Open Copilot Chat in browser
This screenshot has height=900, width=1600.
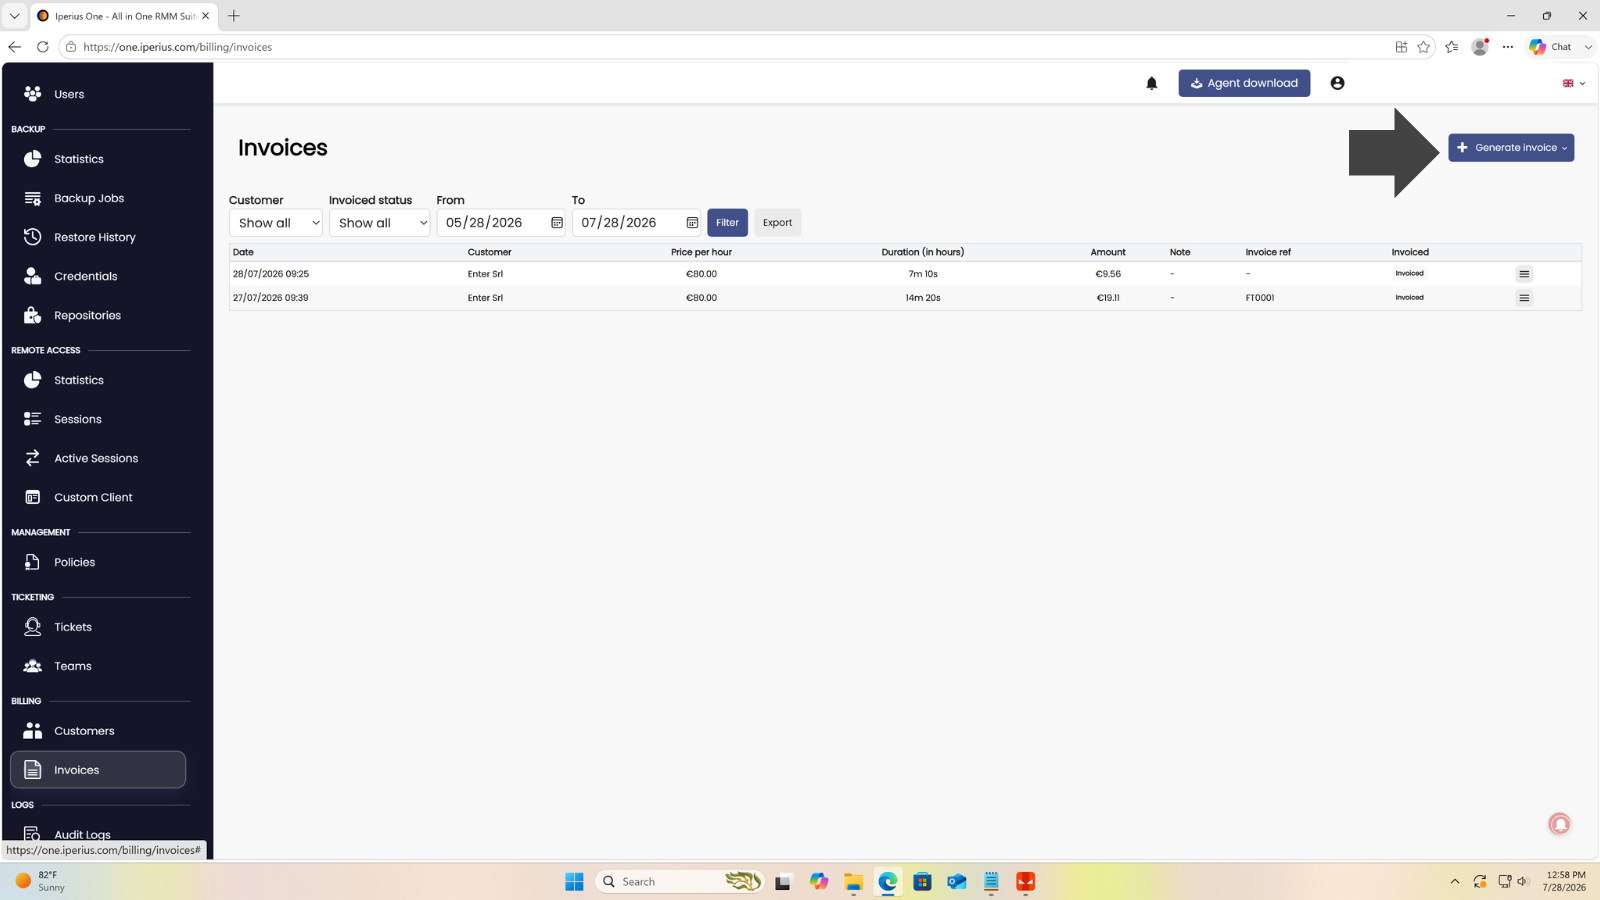(x=1551, y=47)
